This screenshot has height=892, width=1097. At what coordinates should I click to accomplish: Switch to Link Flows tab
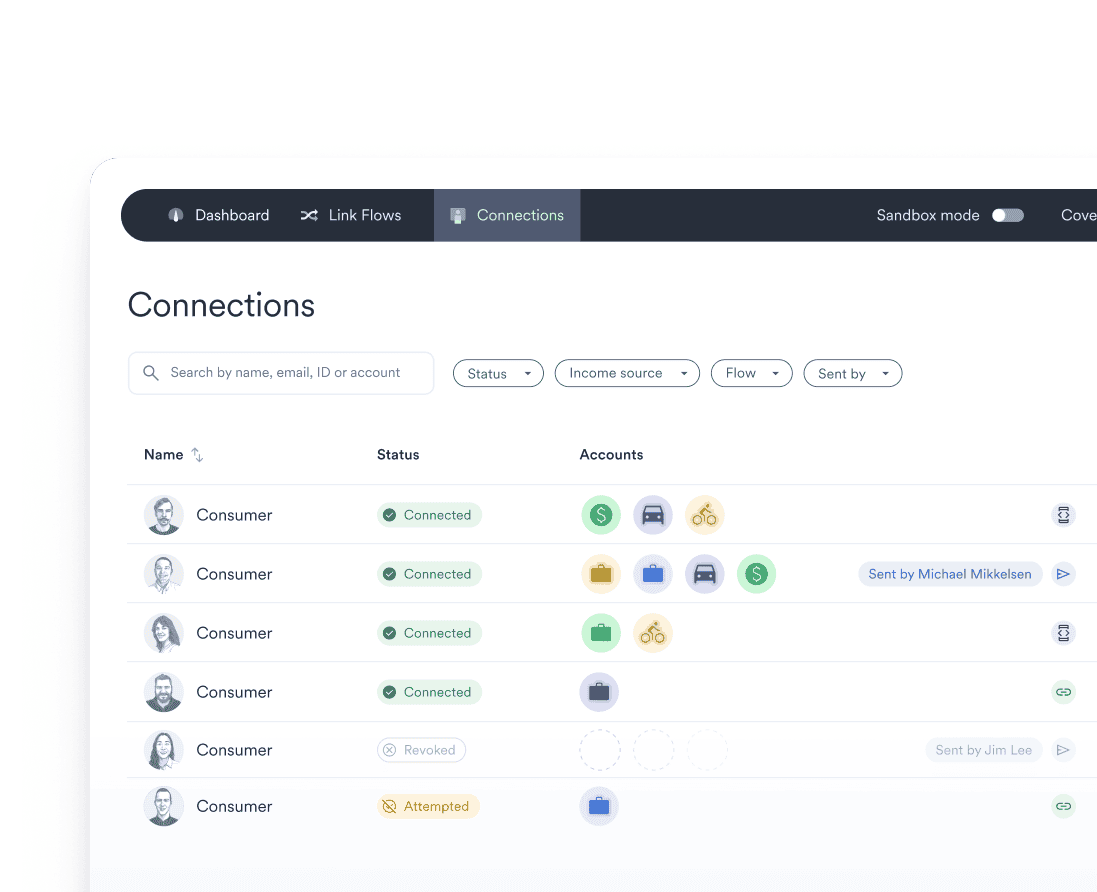coord(351,215)
